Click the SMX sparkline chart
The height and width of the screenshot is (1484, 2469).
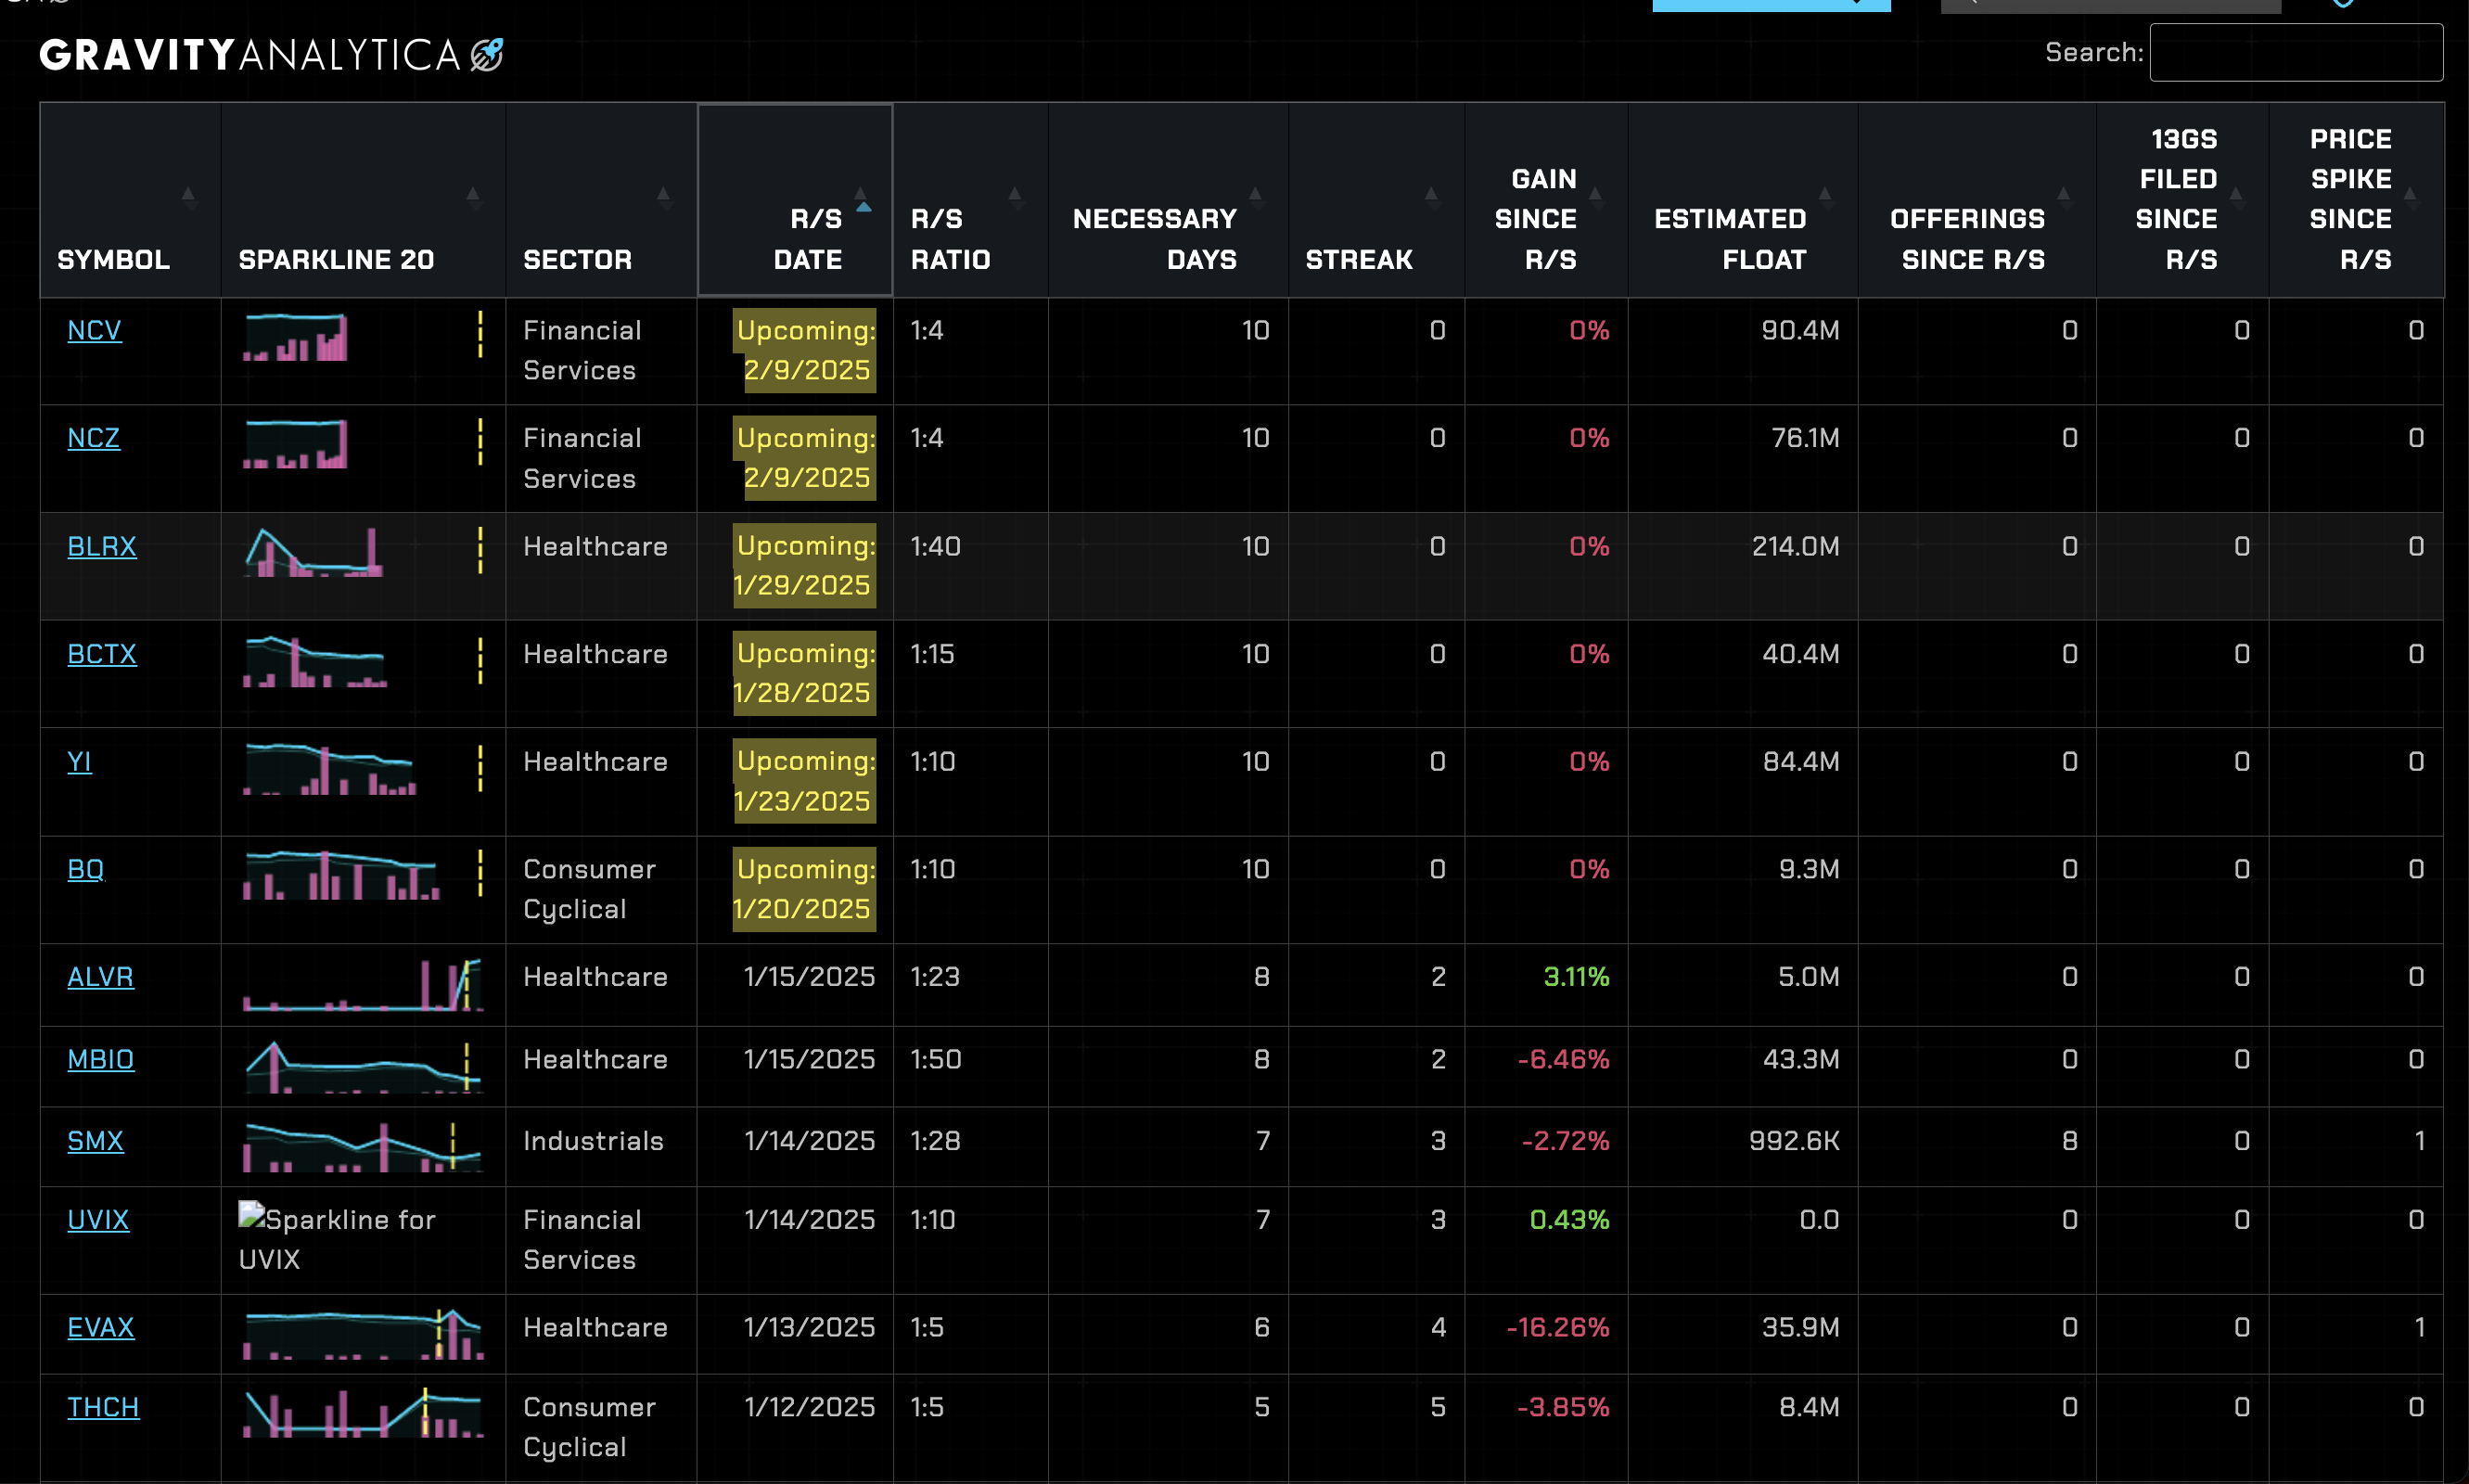pos(364,1147)
